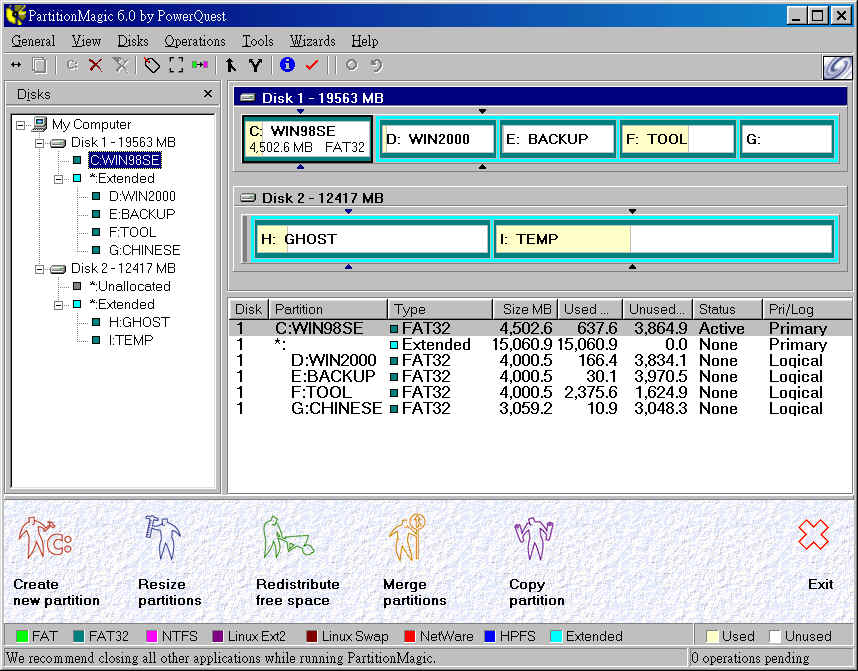Open the General menu
Image resolution: width=858 pixels, height=671 pixels.
tap(33, 41)
